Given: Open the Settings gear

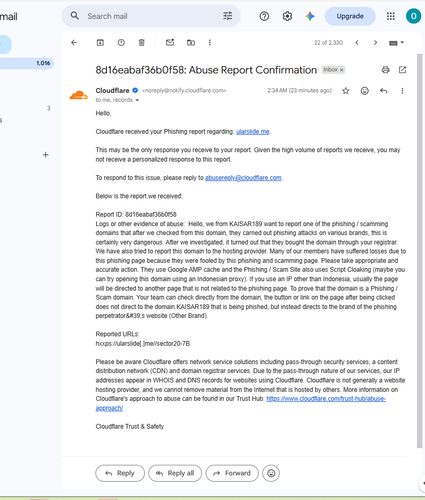Looking at the screenshot, I should point(287,16).
